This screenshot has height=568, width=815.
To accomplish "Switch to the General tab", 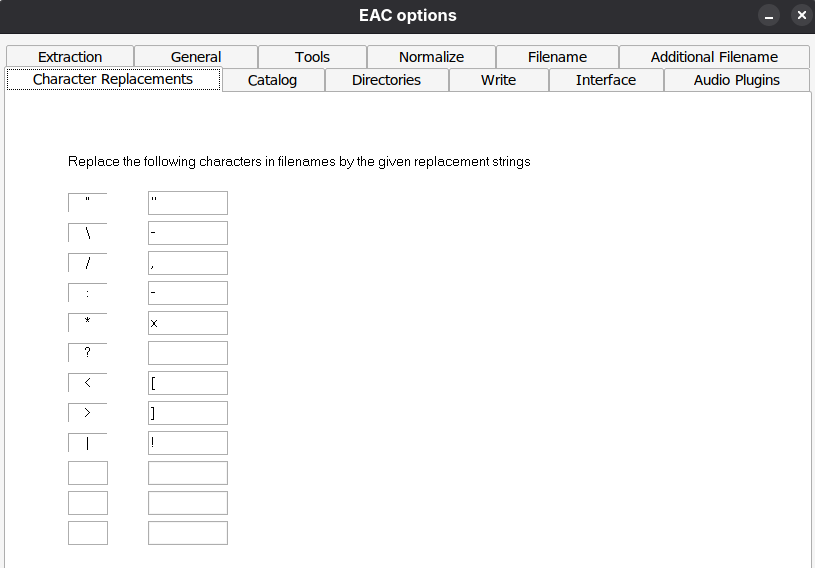I will coord(196,57).
